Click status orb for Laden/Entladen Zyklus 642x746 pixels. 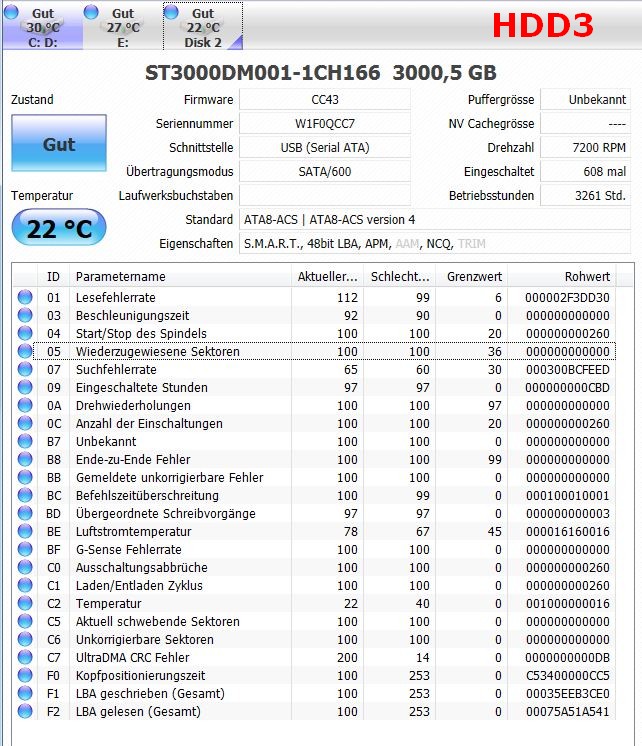[x=25, y=586]
